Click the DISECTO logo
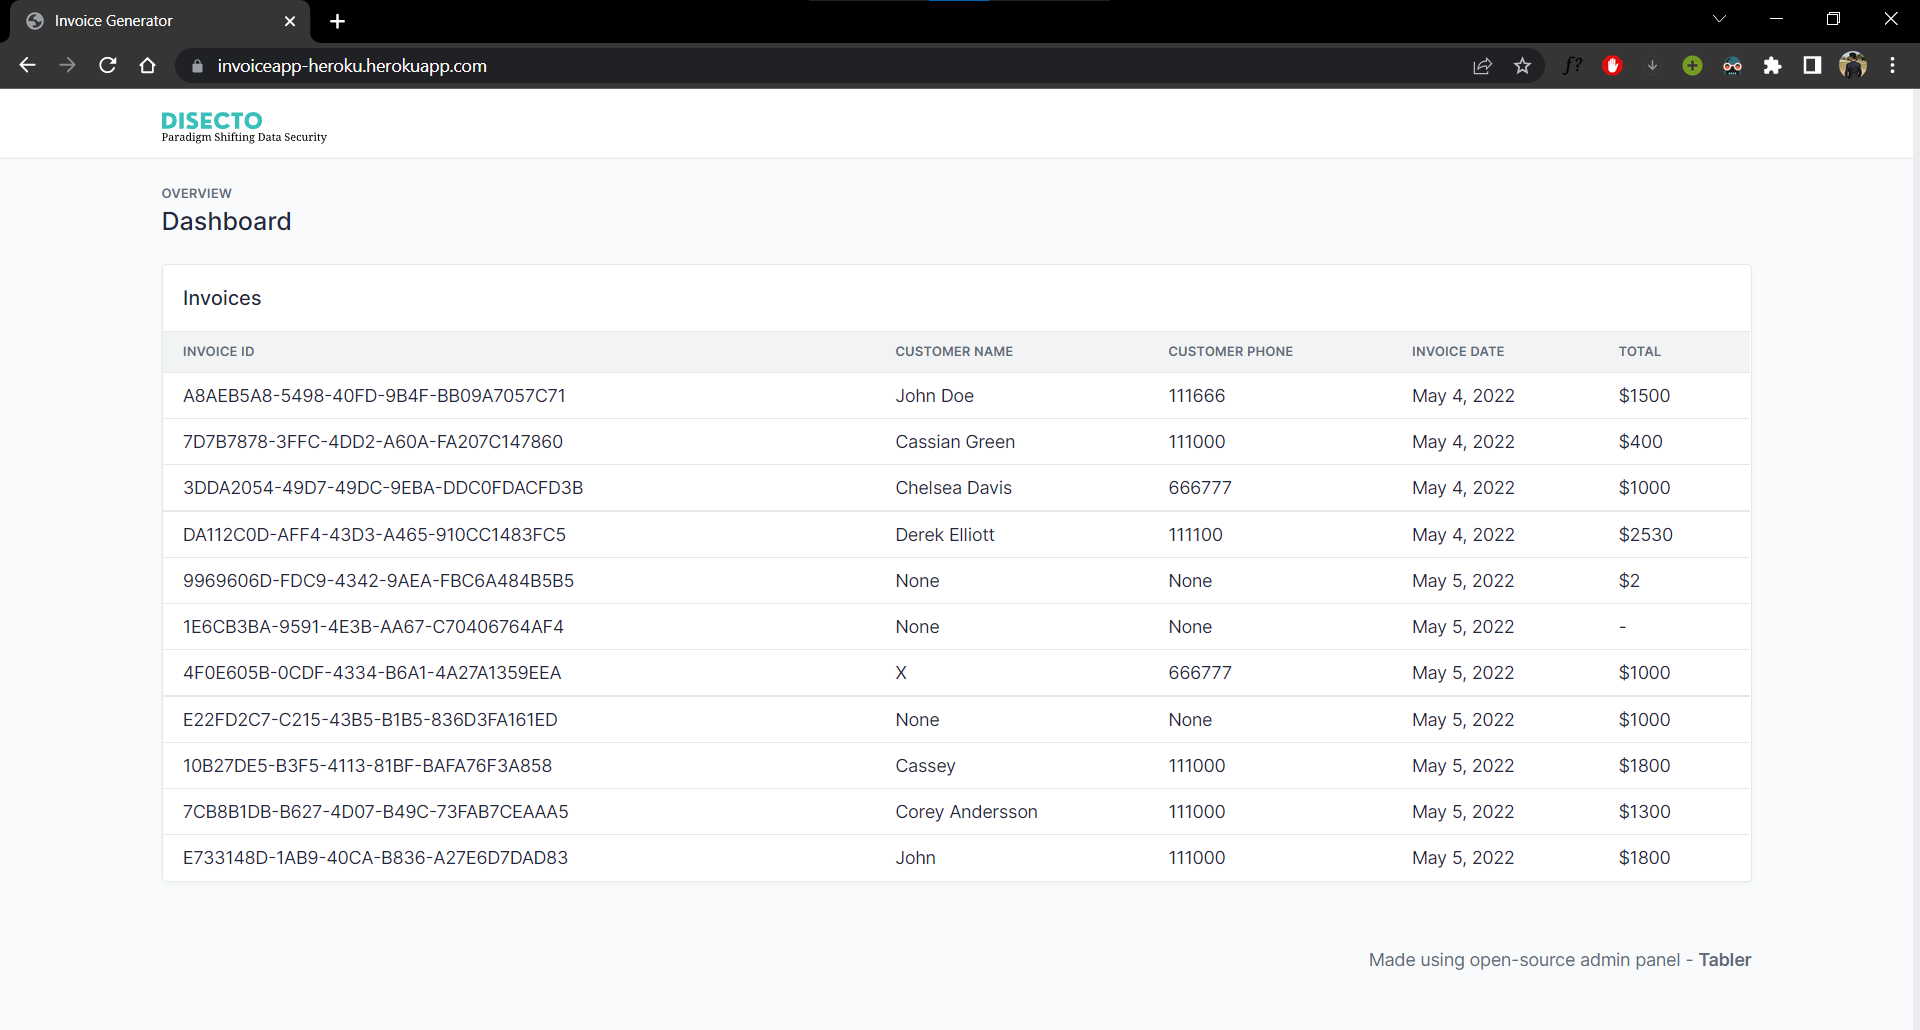1920x1030 pixels. click(210, 120)
